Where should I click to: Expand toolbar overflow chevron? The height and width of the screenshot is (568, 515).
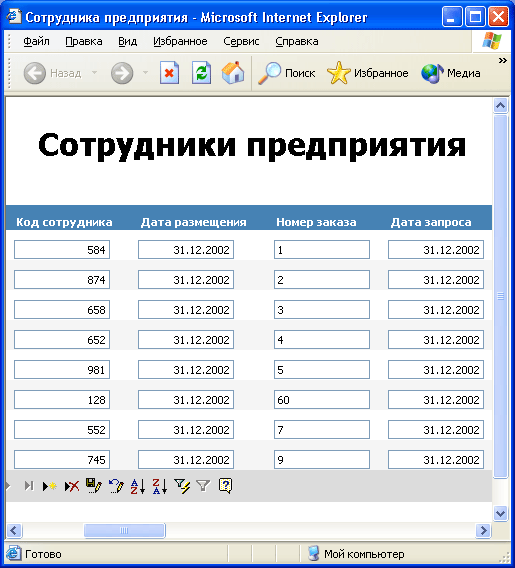(x=502, y=60)
